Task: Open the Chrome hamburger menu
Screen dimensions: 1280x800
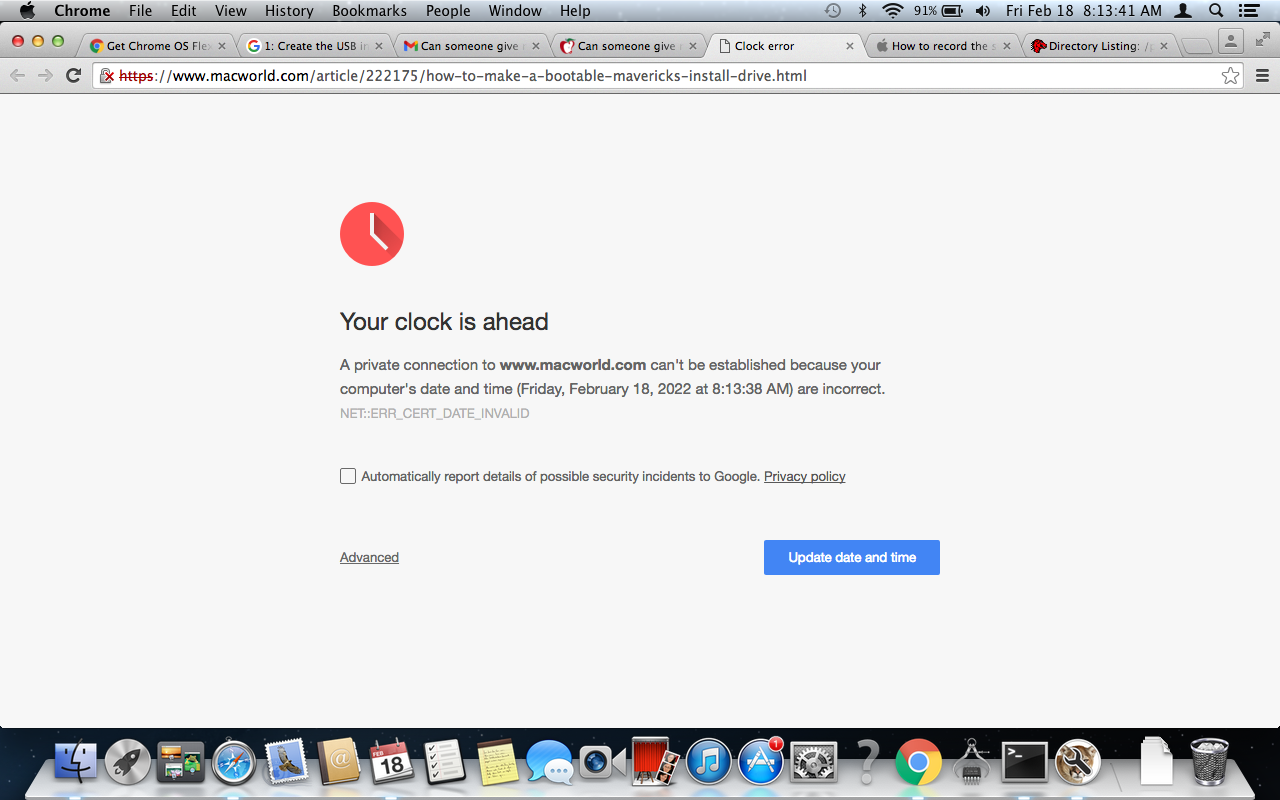Action: point(1262,76)
